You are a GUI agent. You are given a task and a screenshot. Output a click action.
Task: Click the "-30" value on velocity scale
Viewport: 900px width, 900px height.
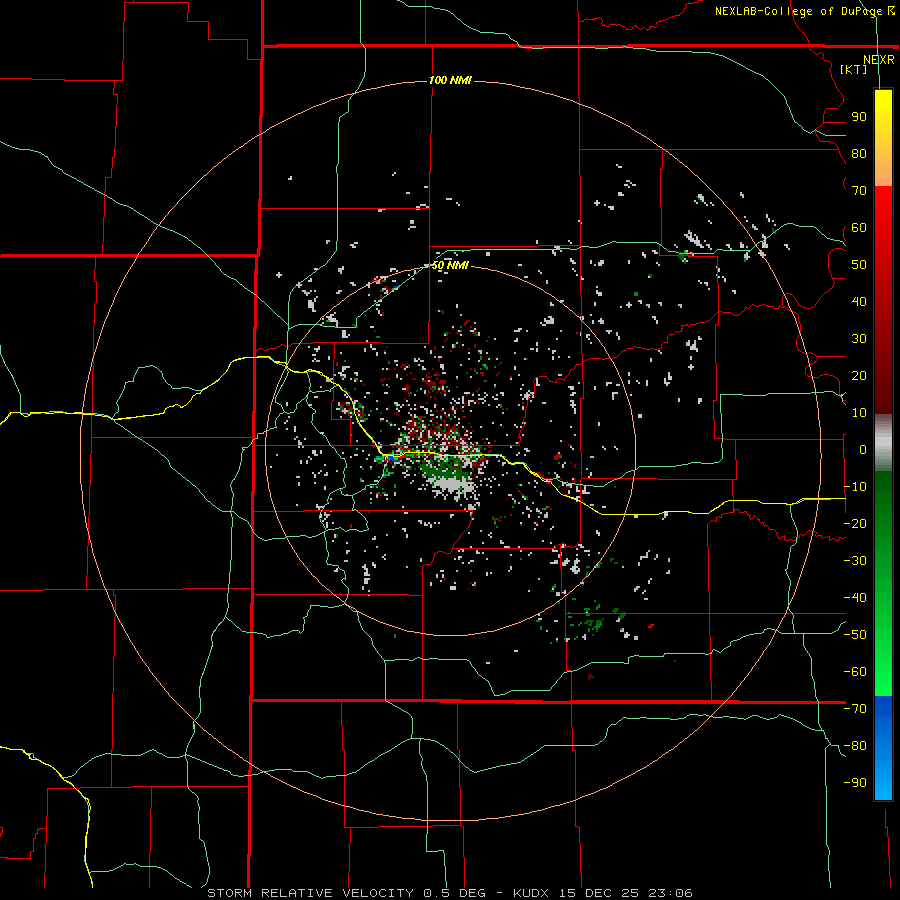click(855, 561)
